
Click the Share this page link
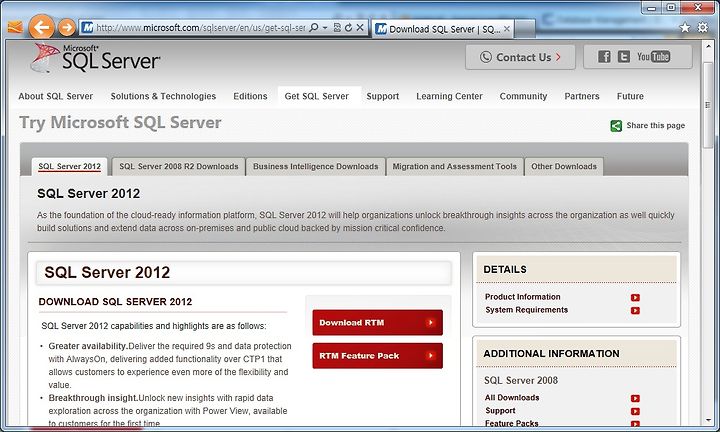(656, 125)
